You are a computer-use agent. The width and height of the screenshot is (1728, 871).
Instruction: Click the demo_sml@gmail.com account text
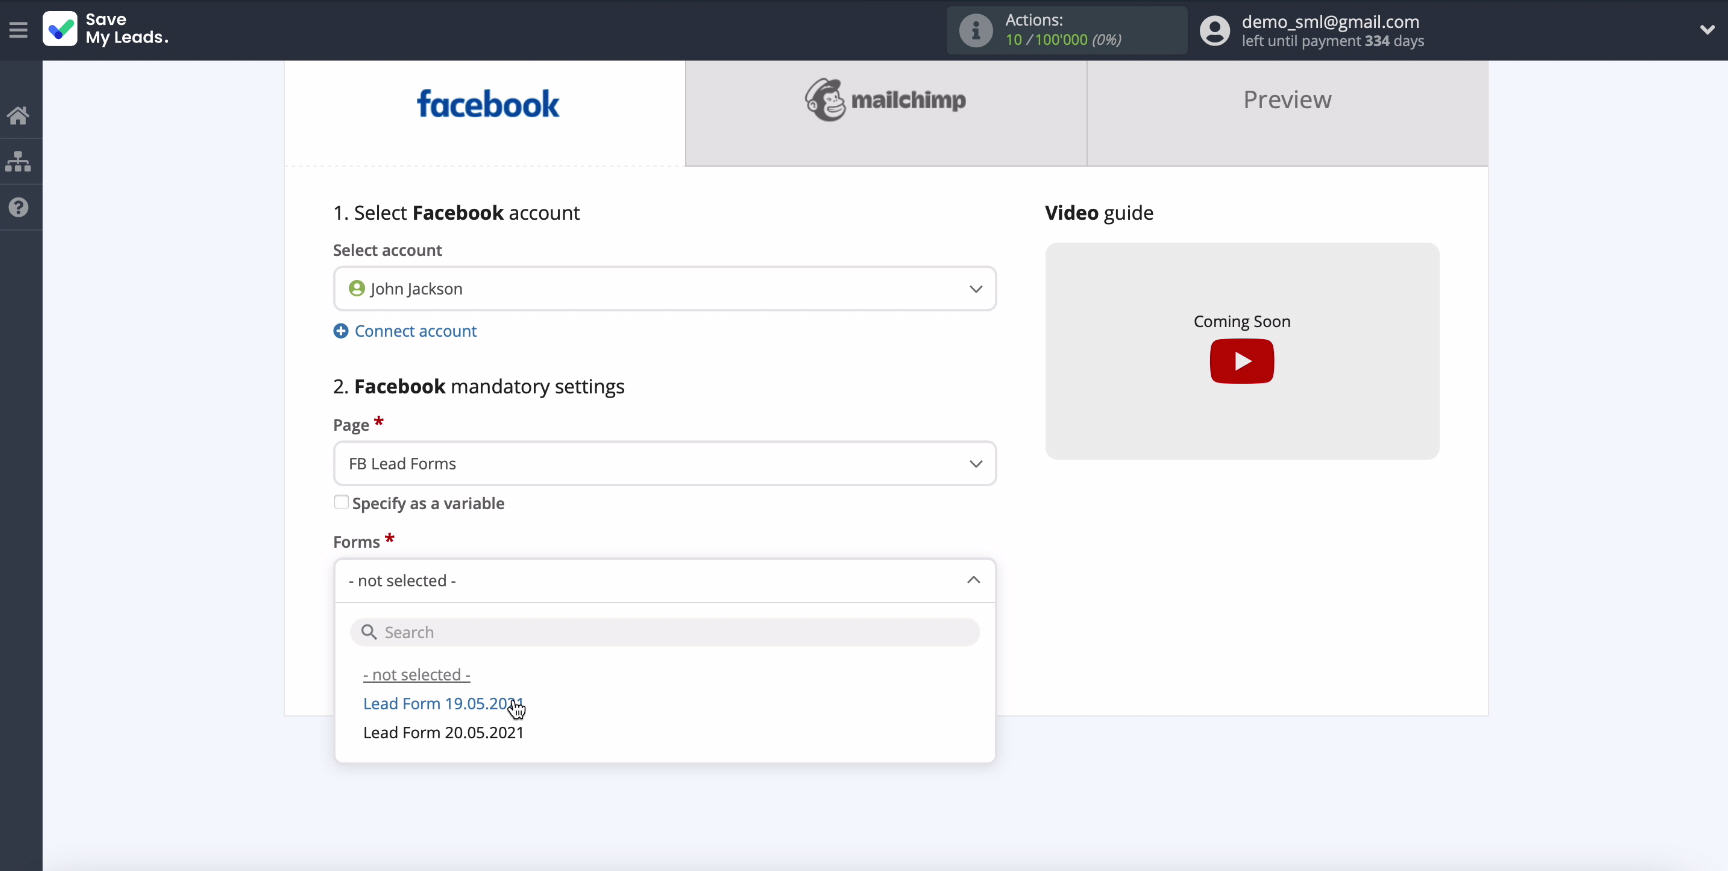coord(1330,22)
